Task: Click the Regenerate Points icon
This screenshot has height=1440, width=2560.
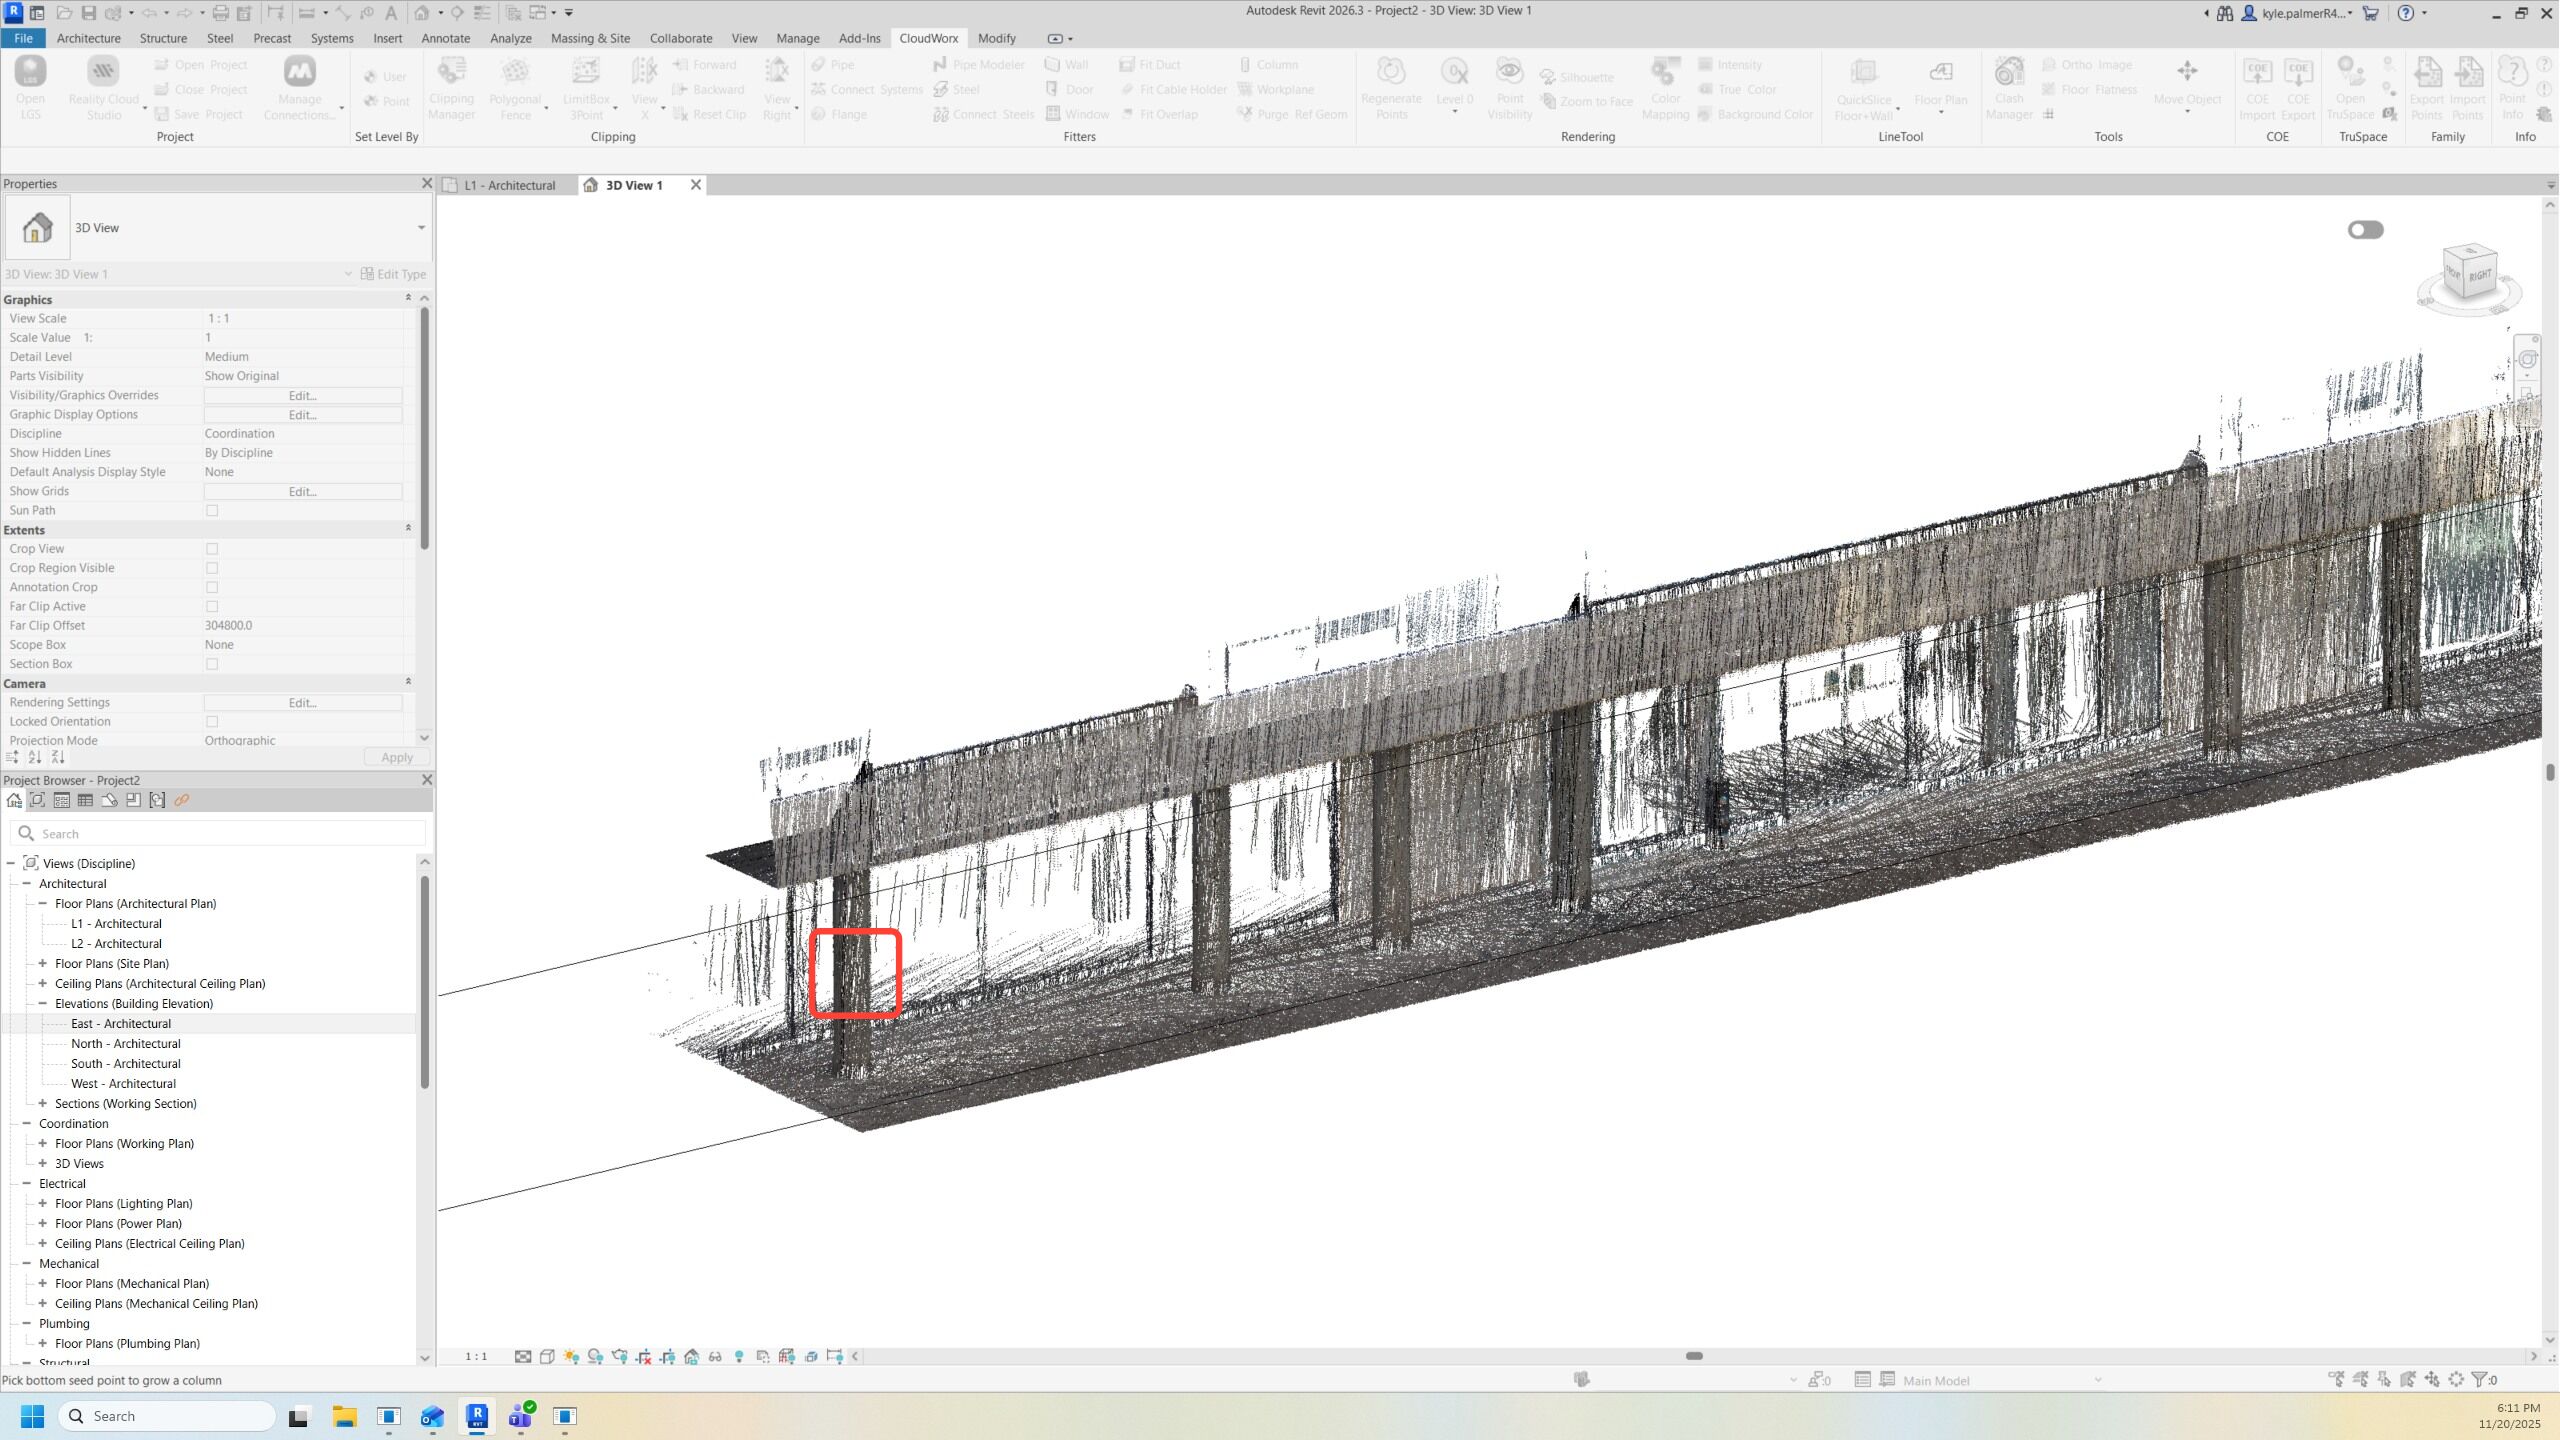Action: click(x=1391, y=73)
